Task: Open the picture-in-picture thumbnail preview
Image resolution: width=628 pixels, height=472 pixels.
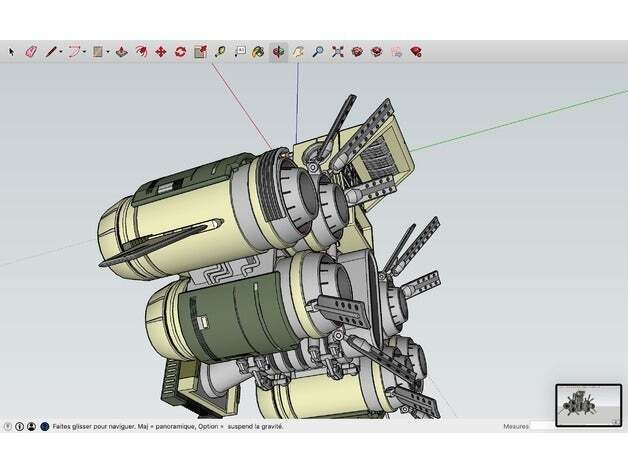Action: point(587,404)
